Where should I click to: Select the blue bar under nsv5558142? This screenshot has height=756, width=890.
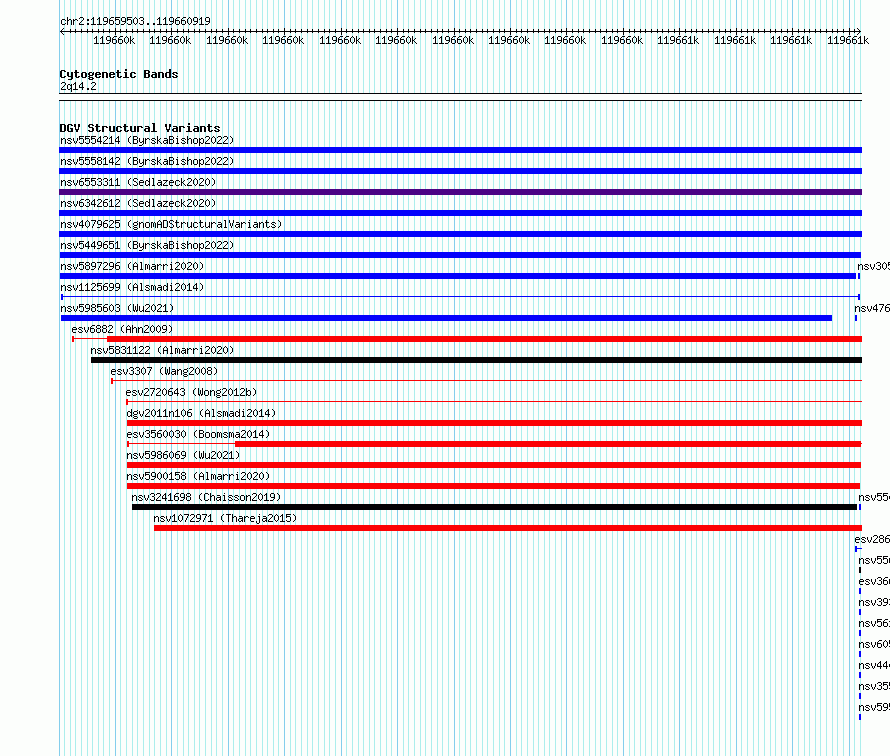pyautogui.click(x=460, y=171)
